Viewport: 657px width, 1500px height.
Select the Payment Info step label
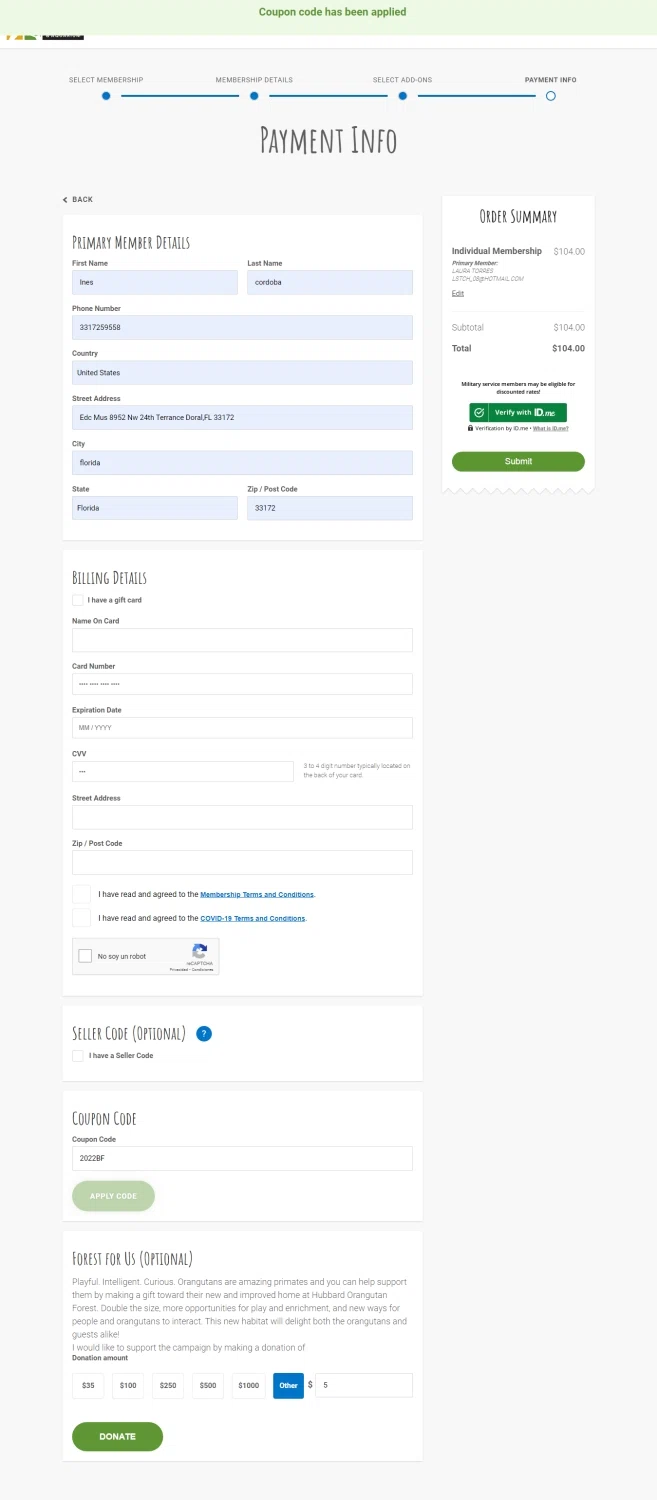click(551, 80)
